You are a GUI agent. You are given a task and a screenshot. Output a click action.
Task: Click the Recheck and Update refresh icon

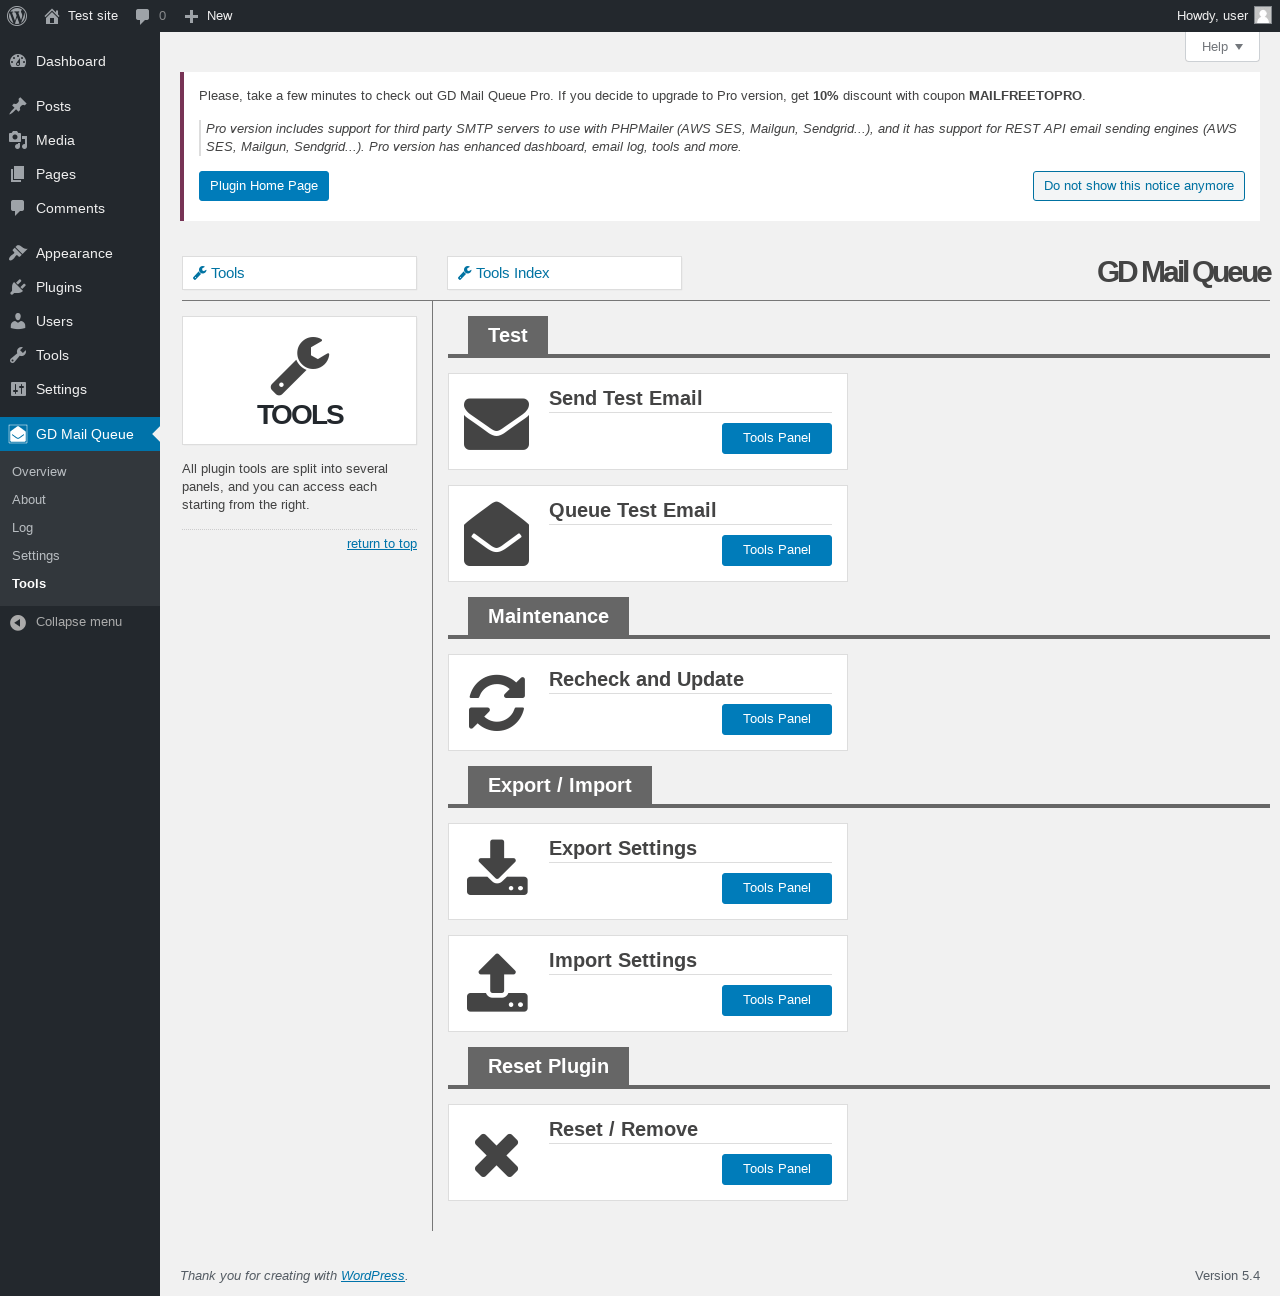pyautogui.click(x=497, y=703)
